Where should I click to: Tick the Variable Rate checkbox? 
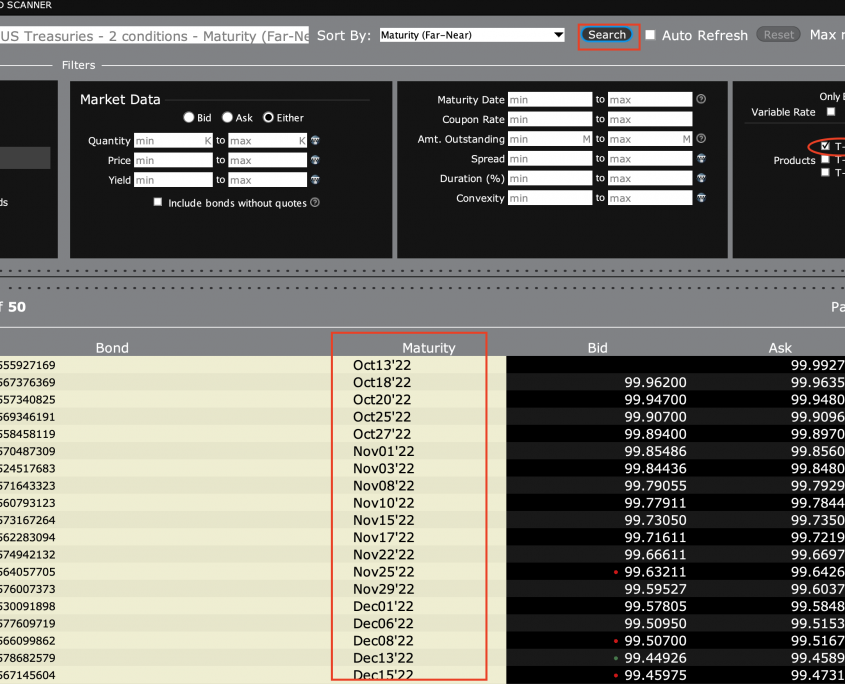tap(830, 112)
